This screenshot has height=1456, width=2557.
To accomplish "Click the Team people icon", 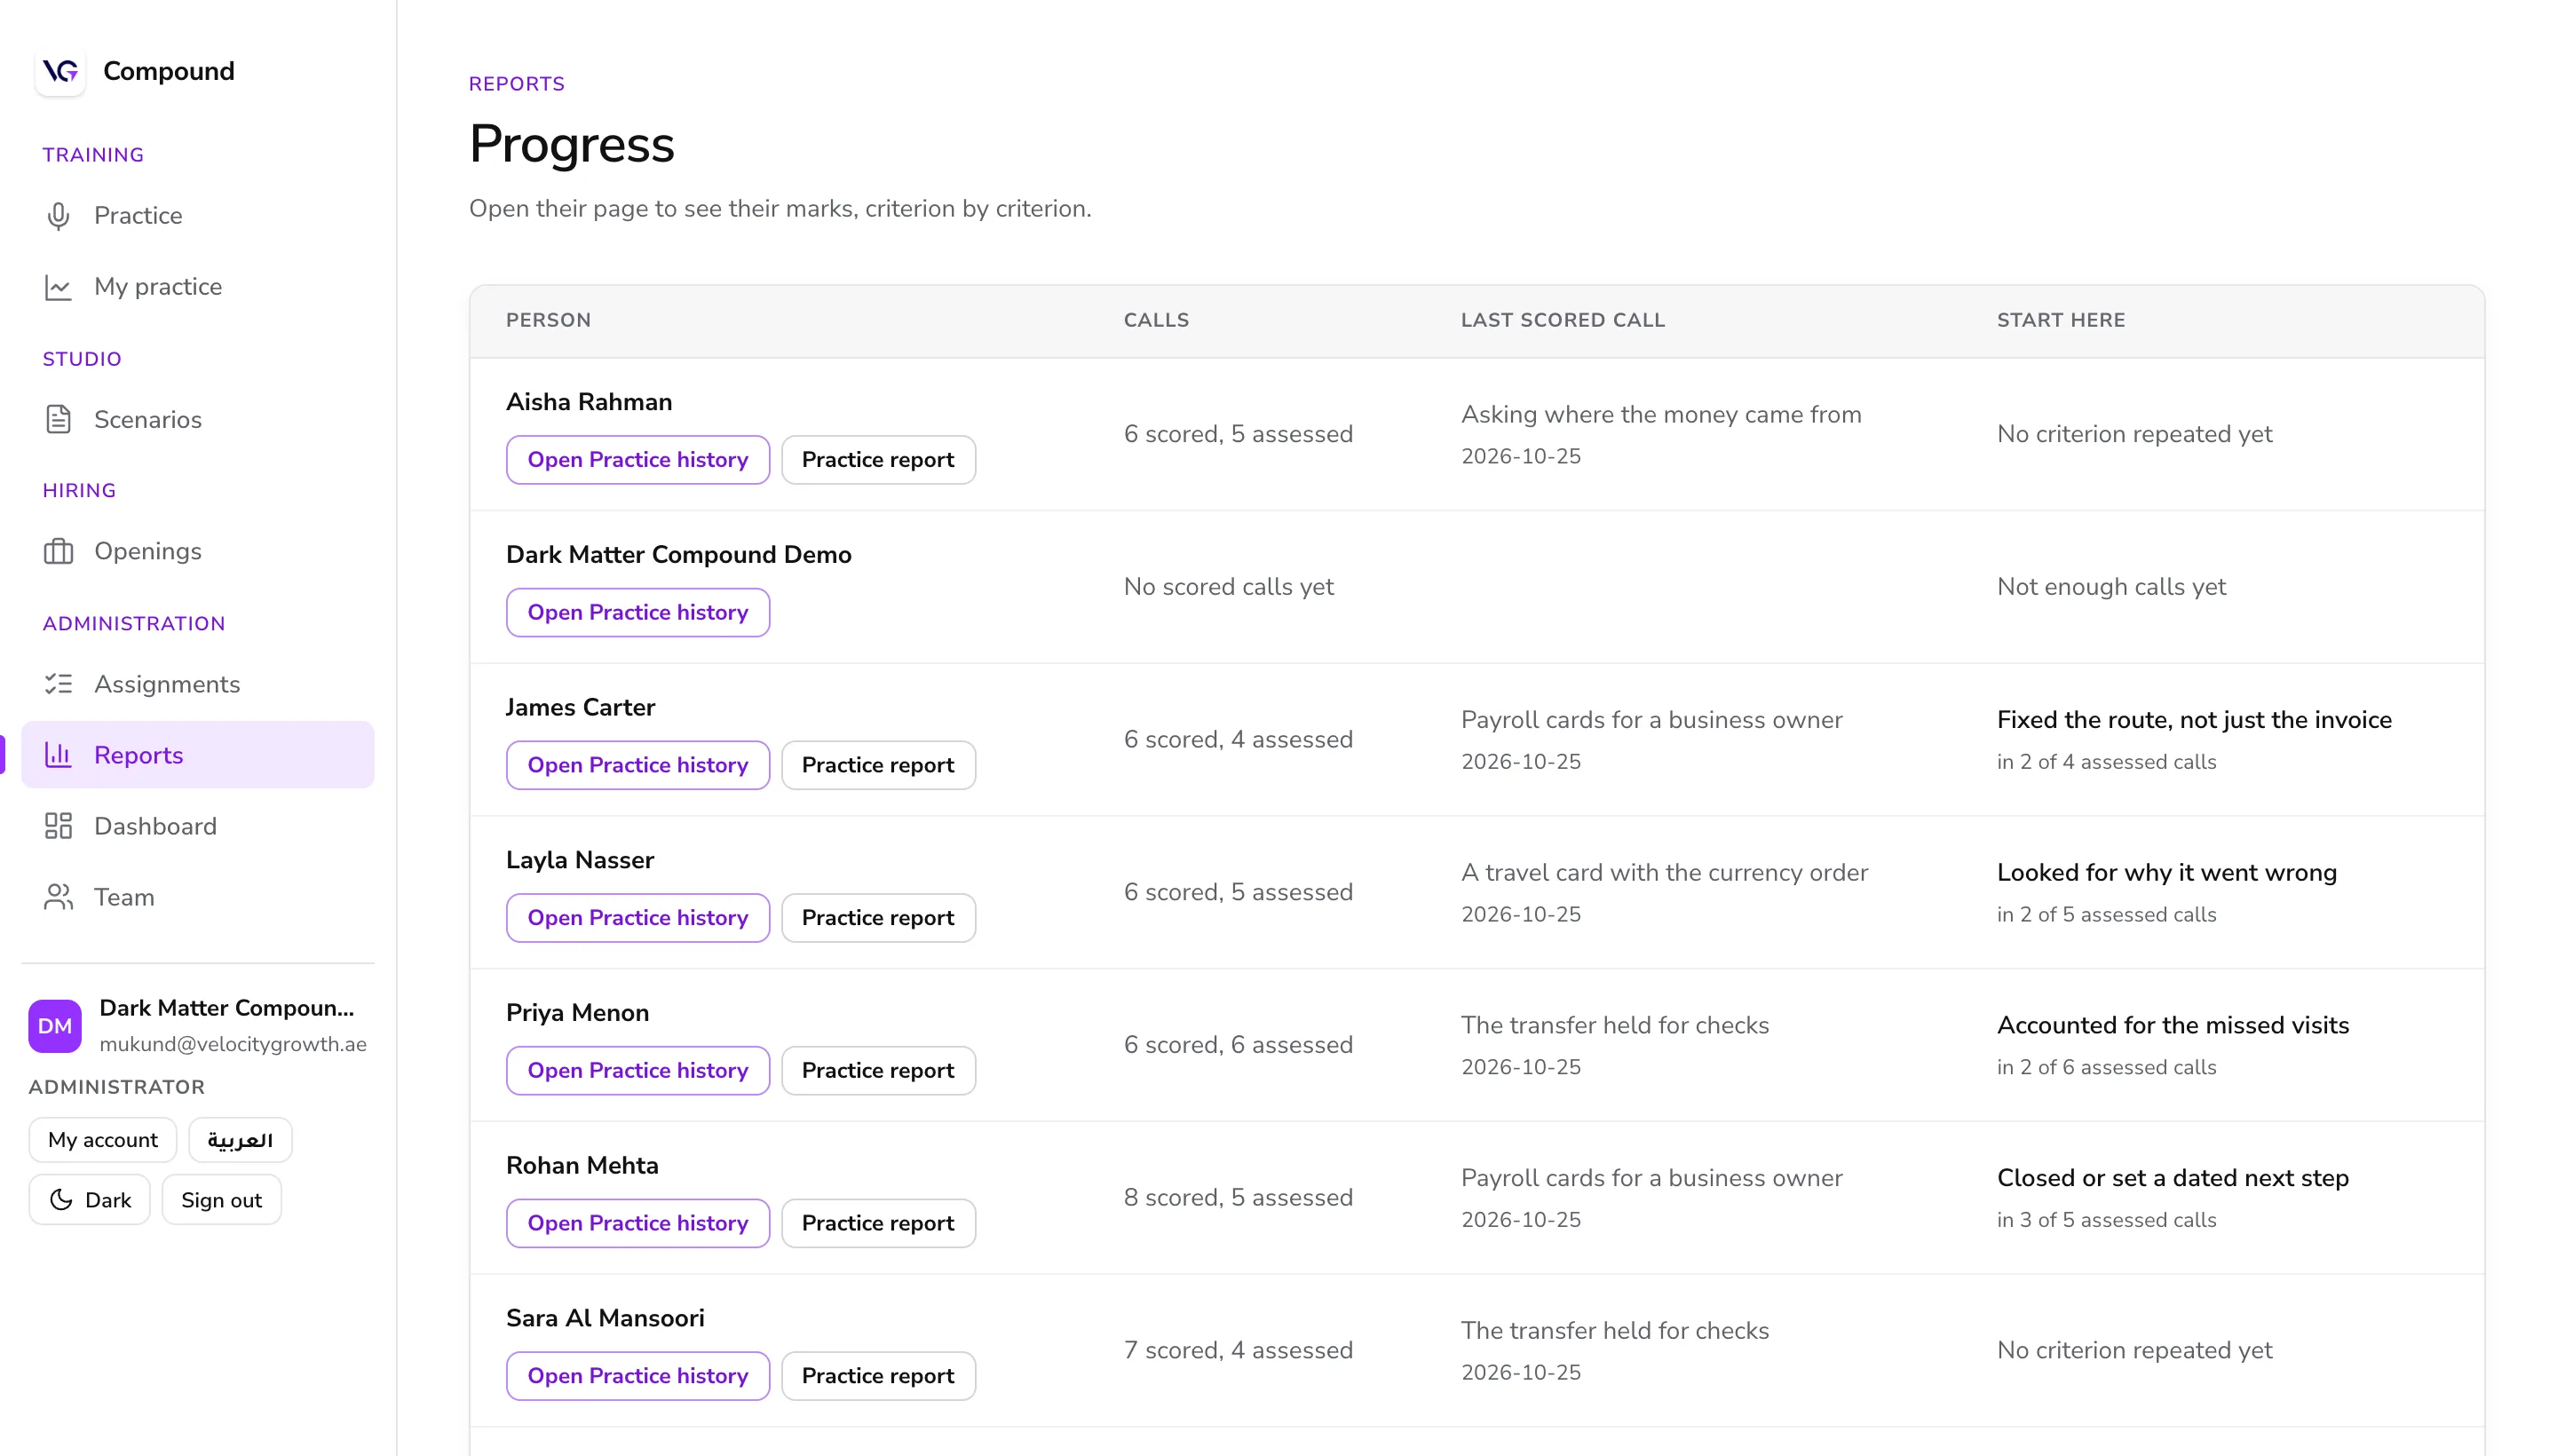I will [x=59, y=897].
